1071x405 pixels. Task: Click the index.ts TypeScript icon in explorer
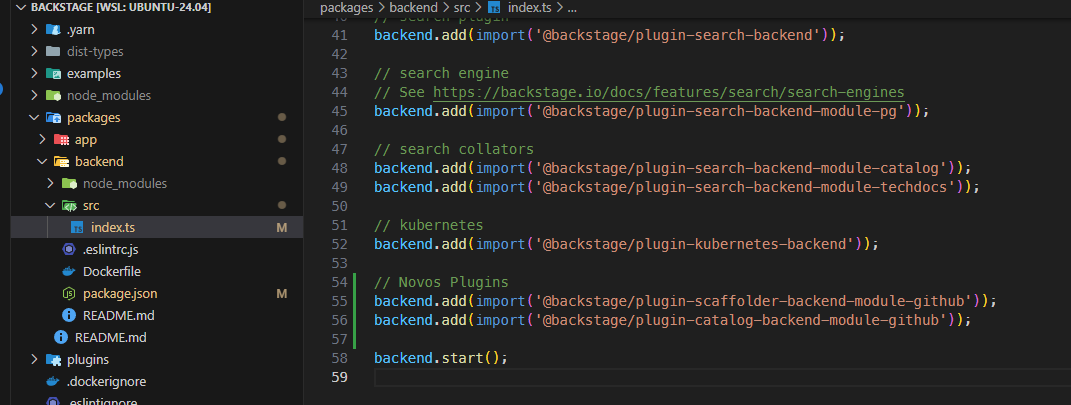pos(77,228)
